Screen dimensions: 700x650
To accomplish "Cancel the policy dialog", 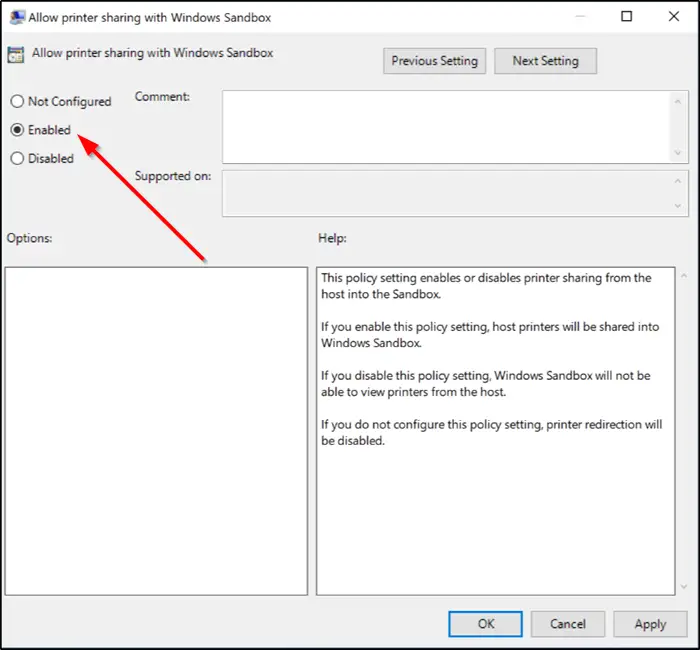I will pos(567,624).
